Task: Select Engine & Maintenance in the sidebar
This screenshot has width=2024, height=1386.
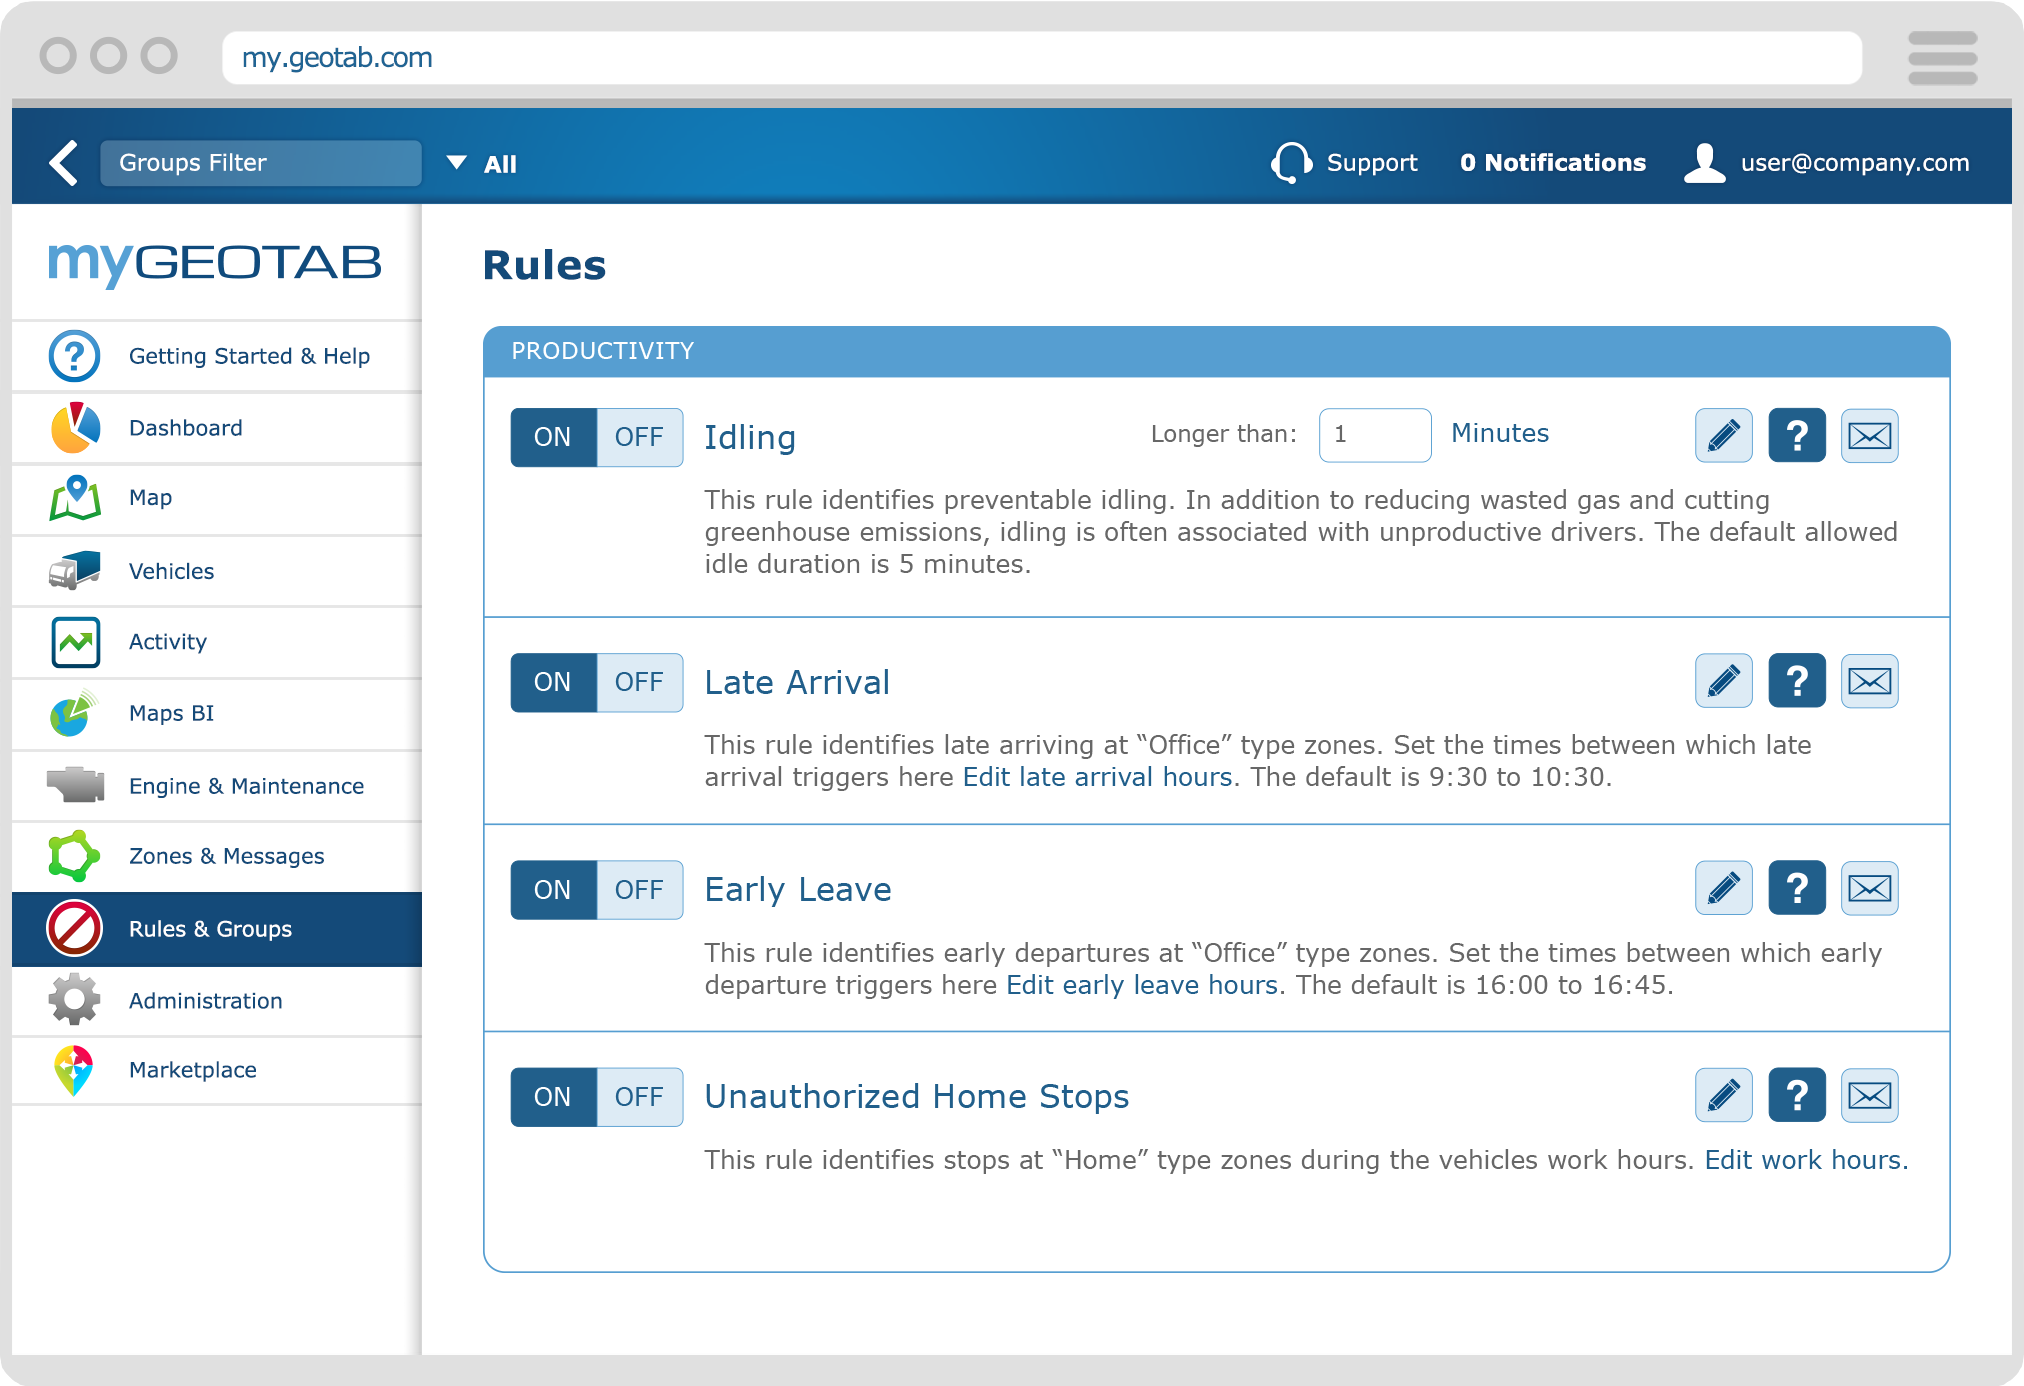Action: tap(217, 786)
